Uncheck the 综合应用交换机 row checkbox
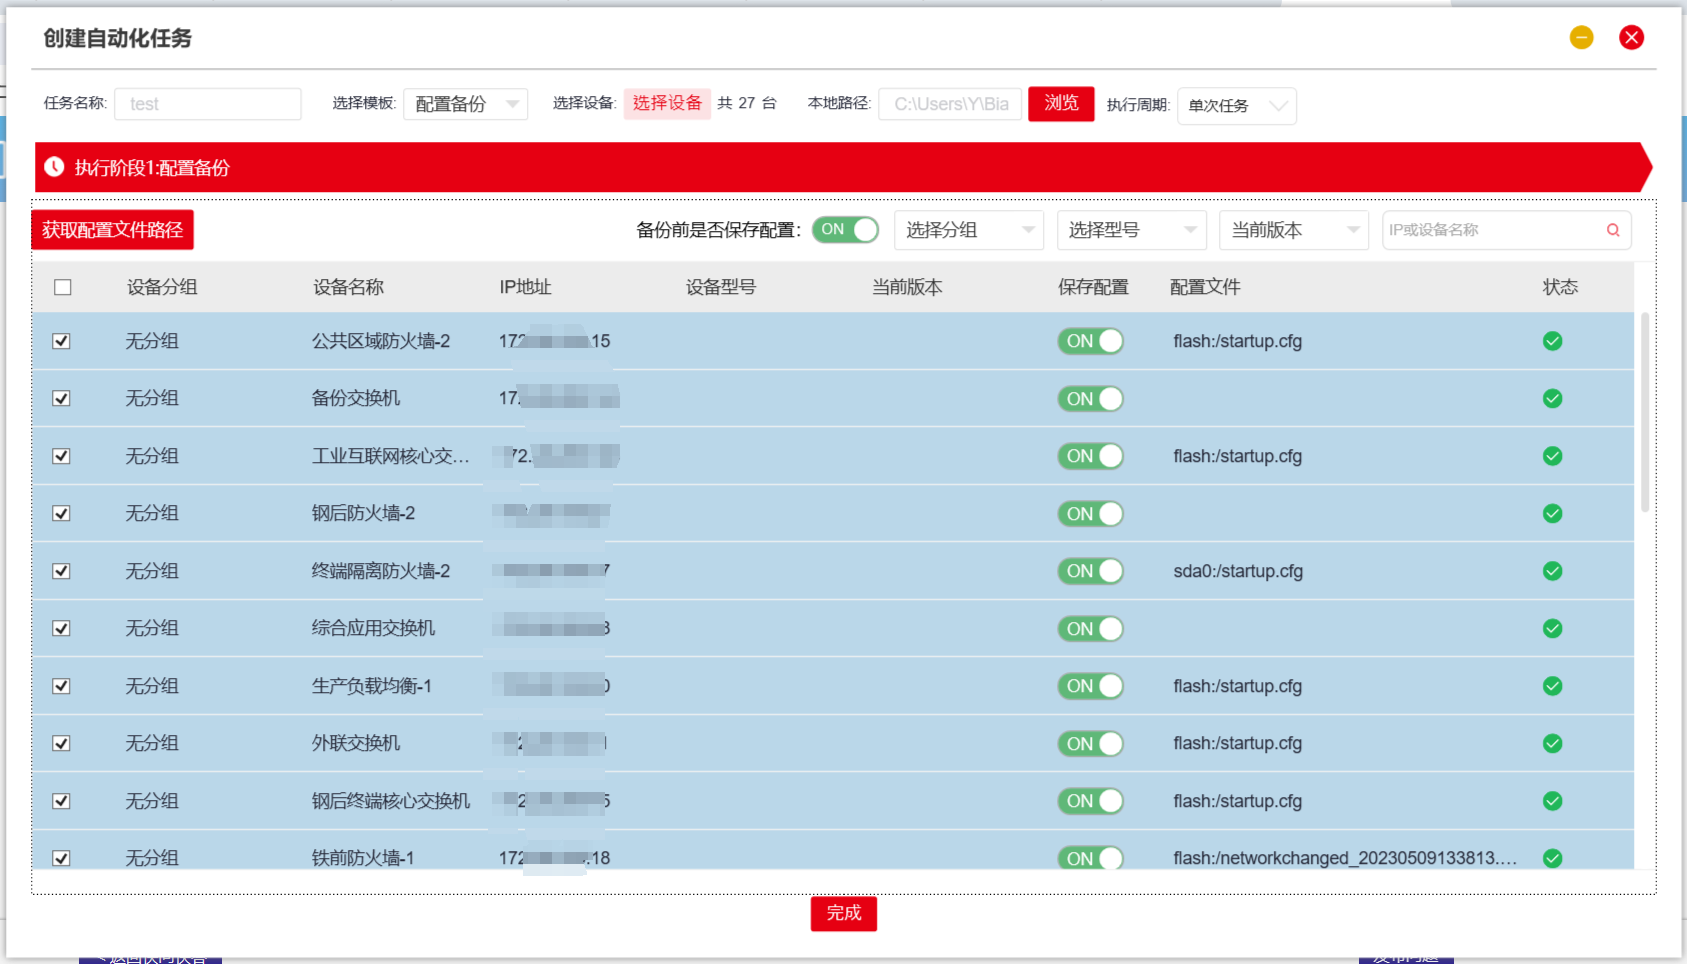This screenshot has height=964, width=1687. (x=62, y=629)
